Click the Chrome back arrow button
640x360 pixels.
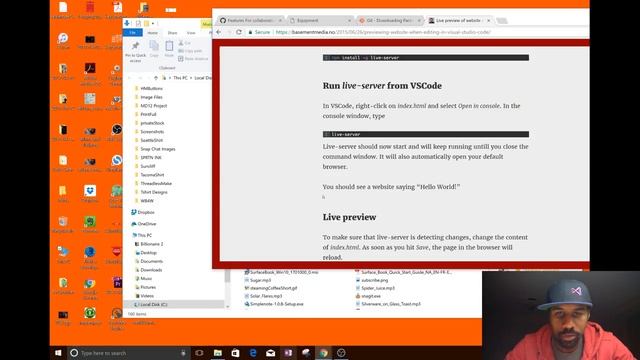point(219,32)
